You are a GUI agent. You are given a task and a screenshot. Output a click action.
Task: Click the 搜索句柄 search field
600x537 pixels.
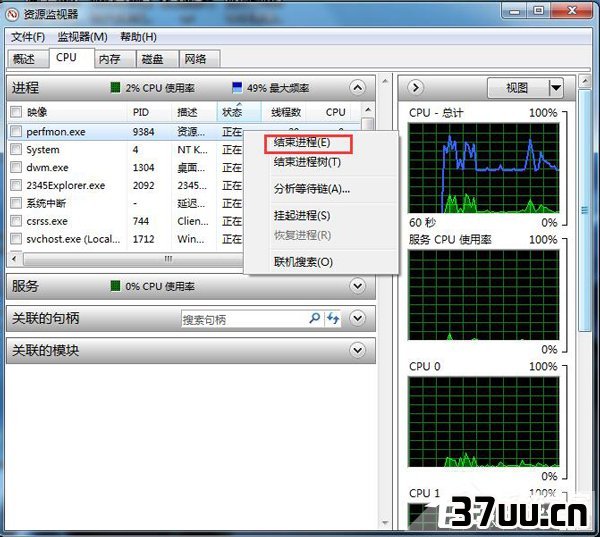tap(244, 318)
